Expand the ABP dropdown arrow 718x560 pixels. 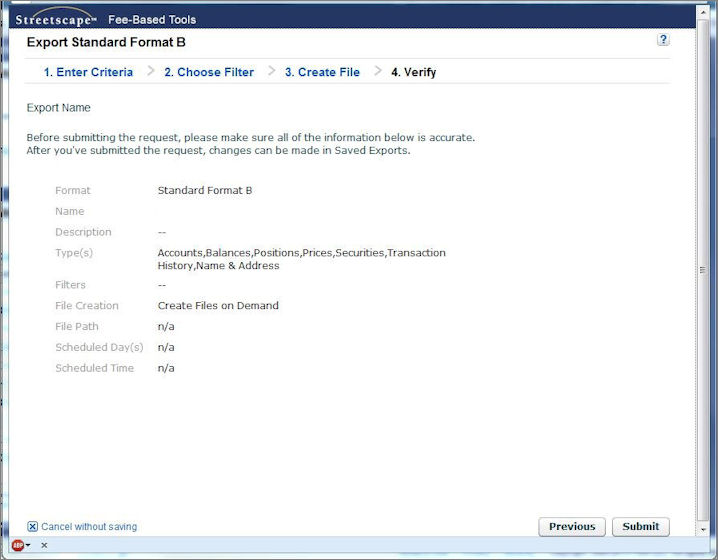coord(29,546)
